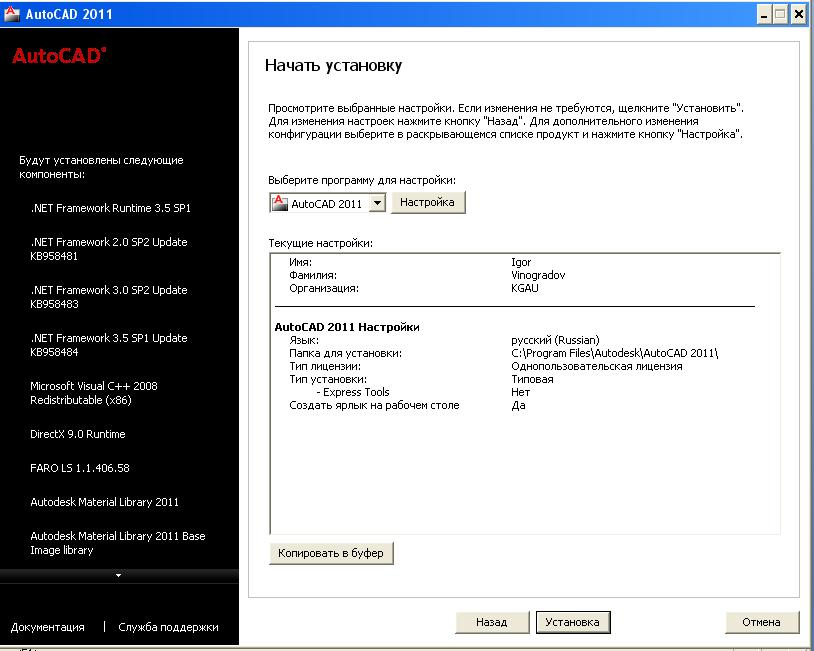Select FARO LS 1.1.406.58 component
This screenshot has width=814, height=651.
pos(80,468)
